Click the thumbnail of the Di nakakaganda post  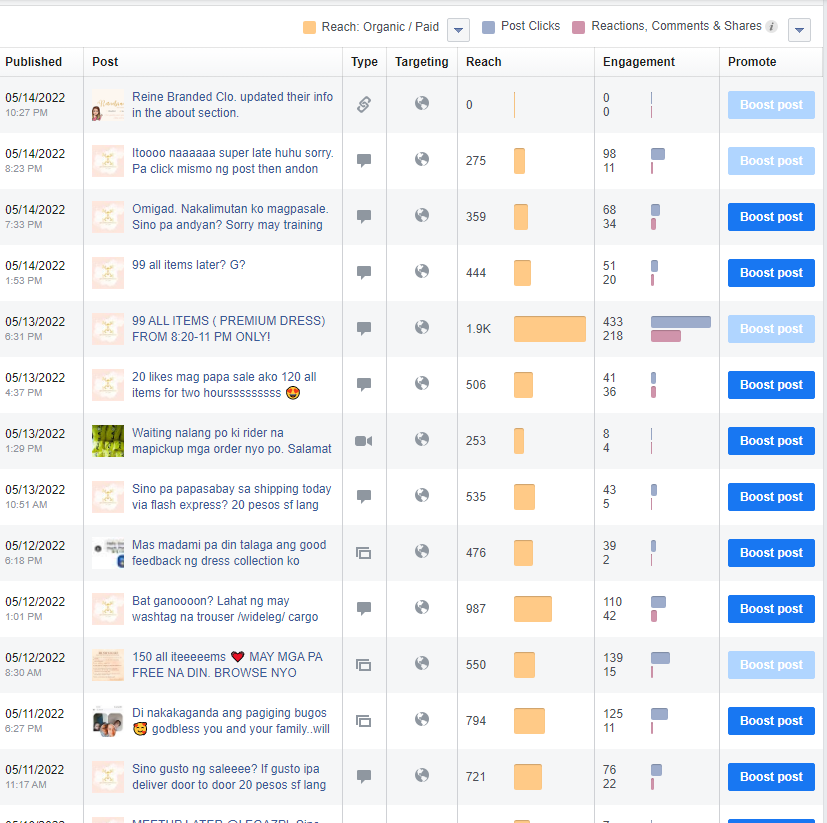point(108,721)
